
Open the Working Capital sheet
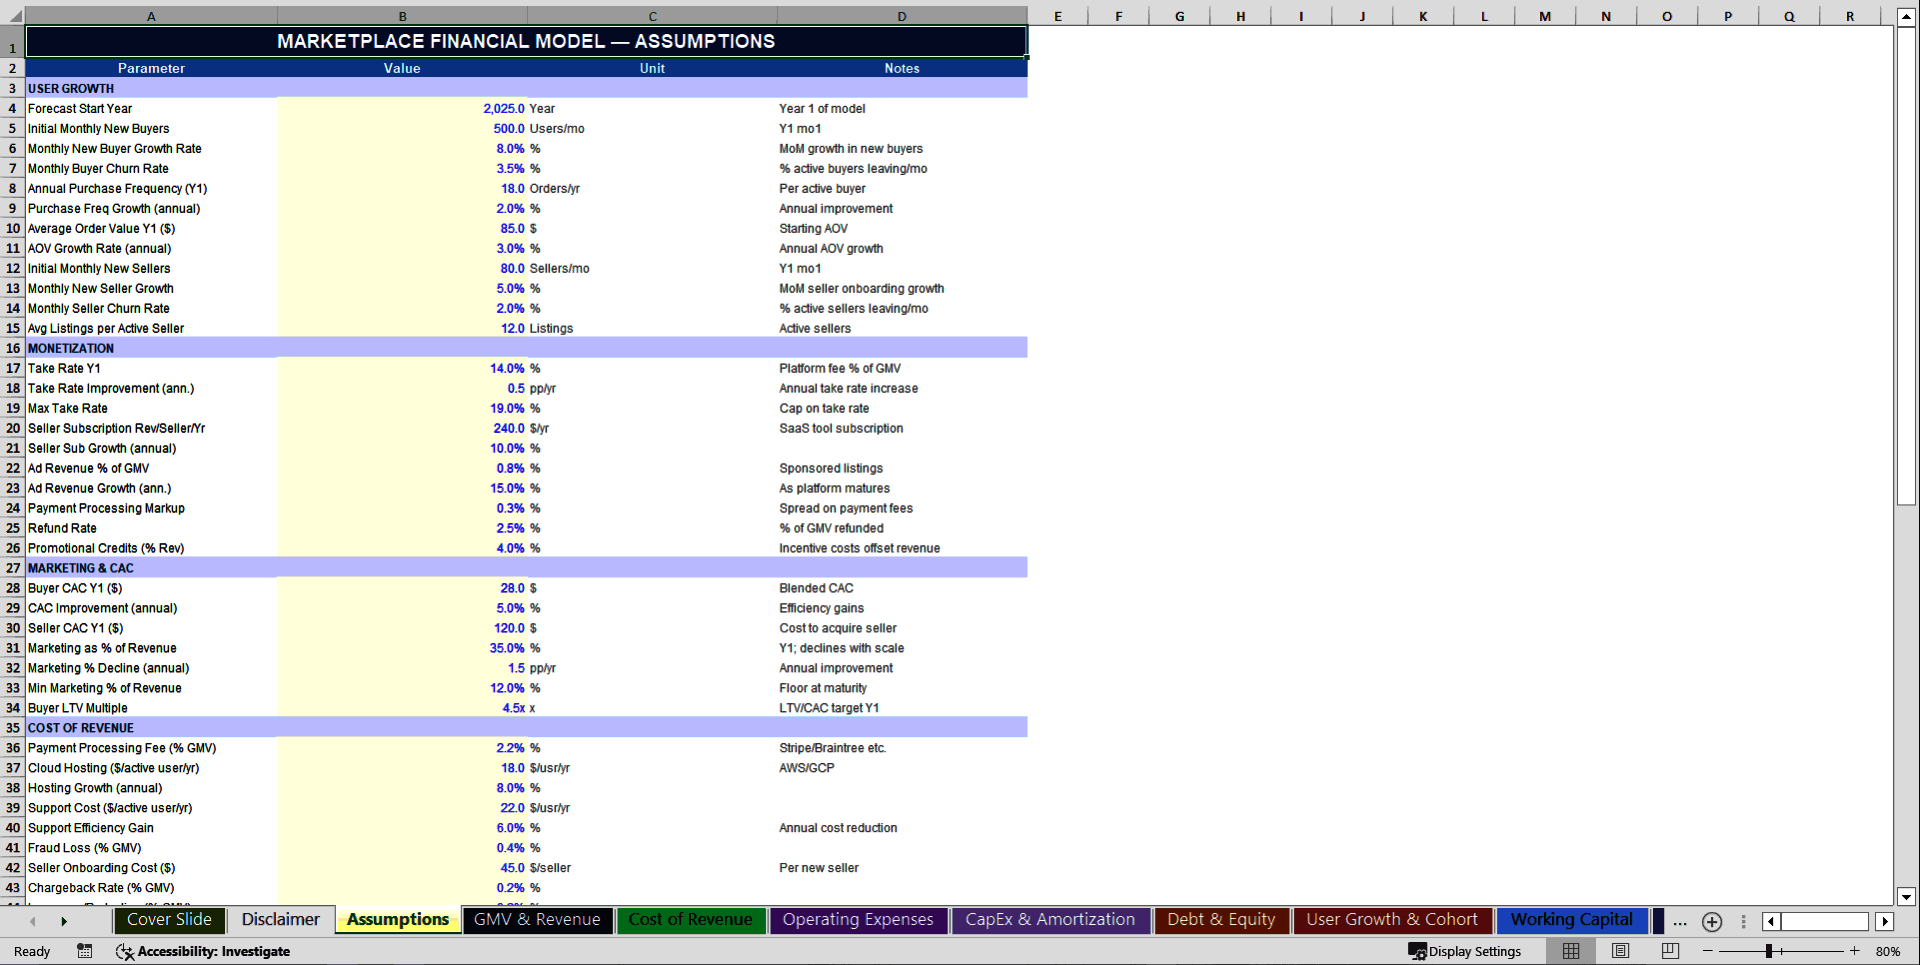[1572, 919]
